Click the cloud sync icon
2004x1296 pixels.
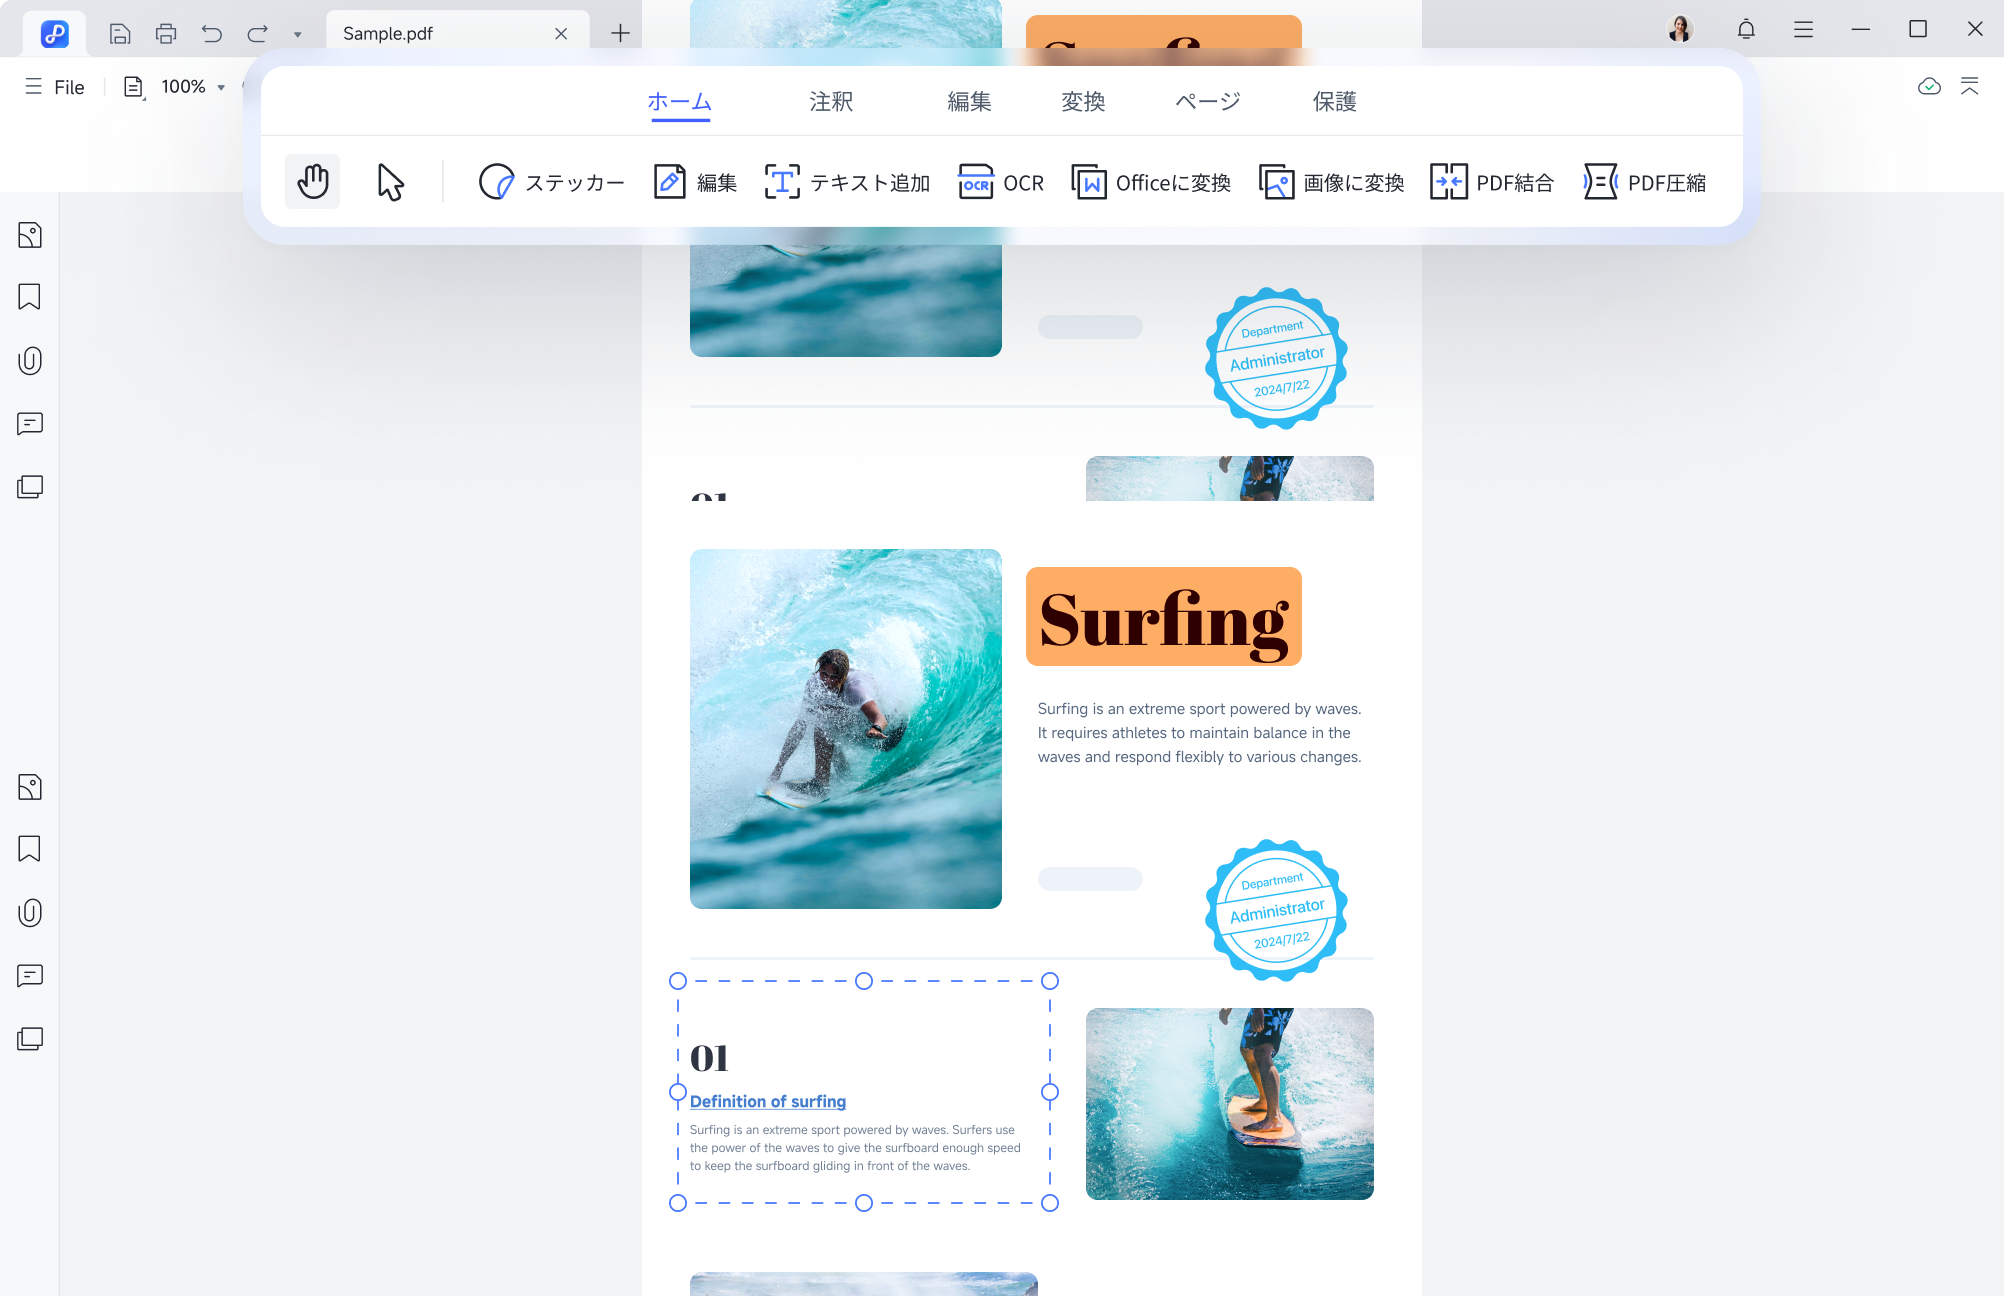(1930, 86)
